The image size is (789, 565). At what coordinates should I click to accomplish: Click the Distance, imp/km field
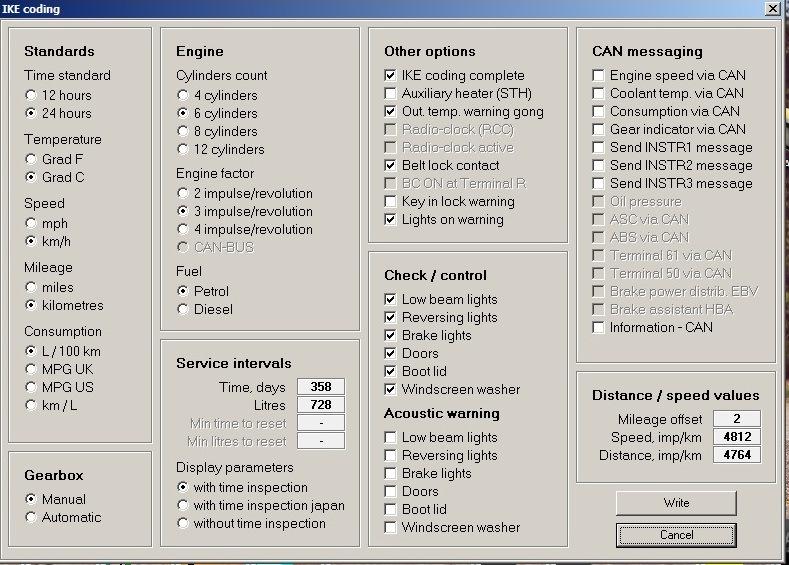pos(737,455)
